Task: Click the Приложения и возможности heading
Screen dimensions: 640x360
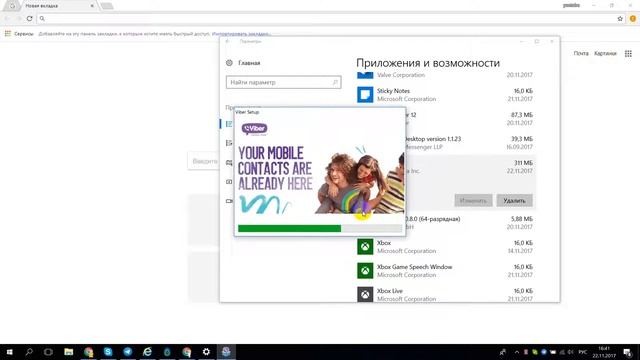Action: [x=428, y=63]
